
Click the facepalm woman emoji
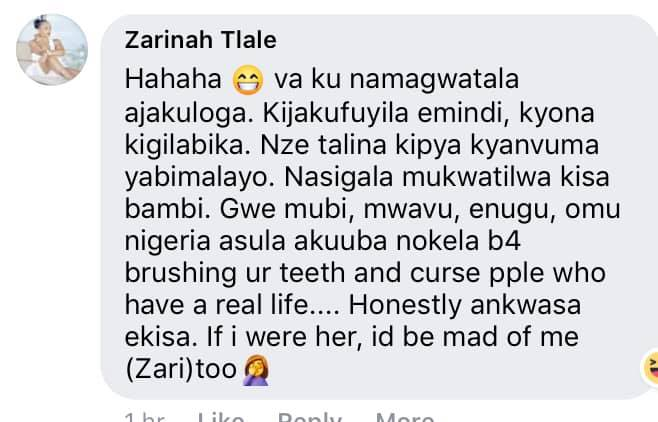pyautogui.click(x=256, y=370)
